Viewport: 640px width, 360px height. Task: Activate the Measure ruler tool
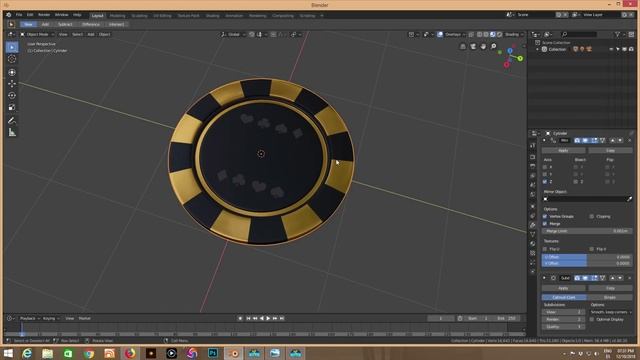[x=12, y=132]
